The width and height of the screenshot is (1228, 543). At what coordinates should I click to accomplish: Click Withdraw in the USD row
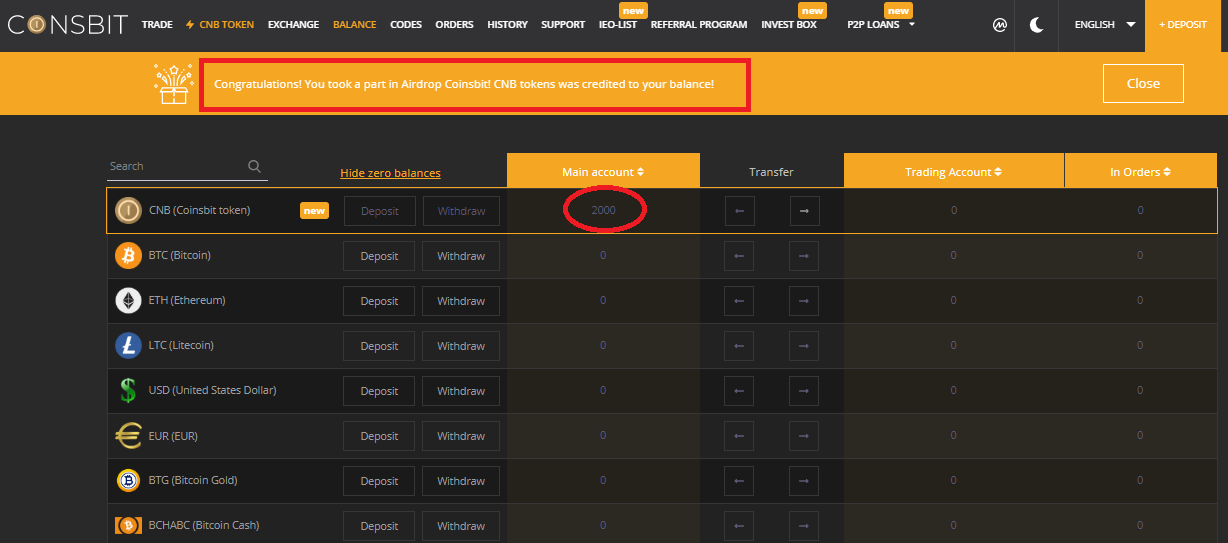461,391
